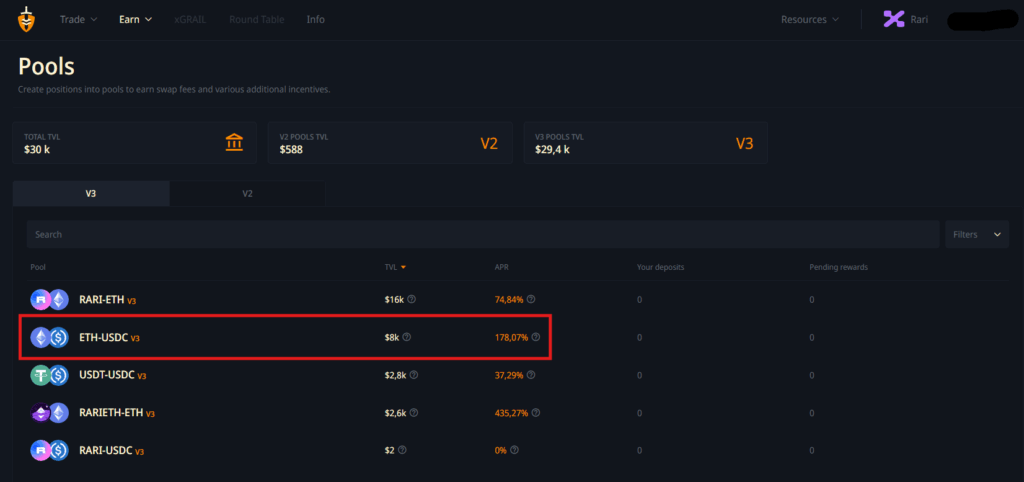Click Pending rewards column header

(839, 267)
